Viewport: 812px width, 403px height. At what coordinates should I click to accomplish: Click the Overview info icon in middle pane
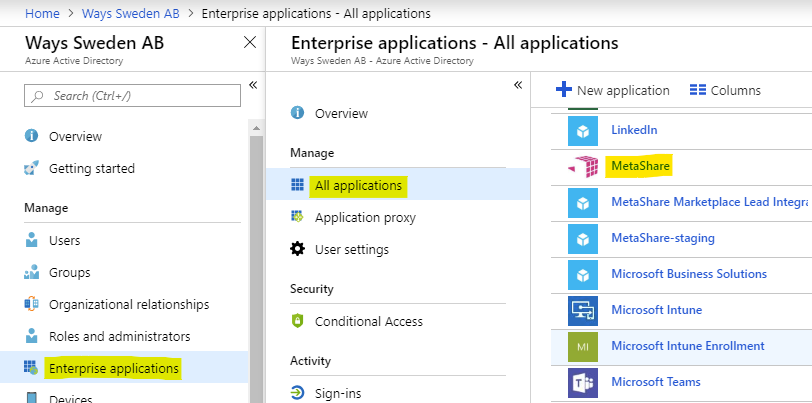(297, 112)
